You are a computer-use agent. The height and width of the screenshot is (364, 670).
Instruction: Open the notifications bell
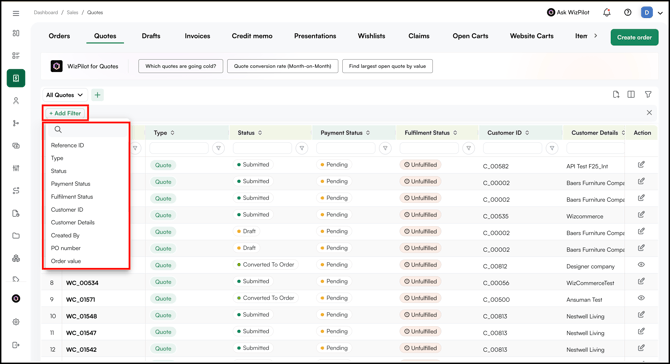click(x=607, y=13)
